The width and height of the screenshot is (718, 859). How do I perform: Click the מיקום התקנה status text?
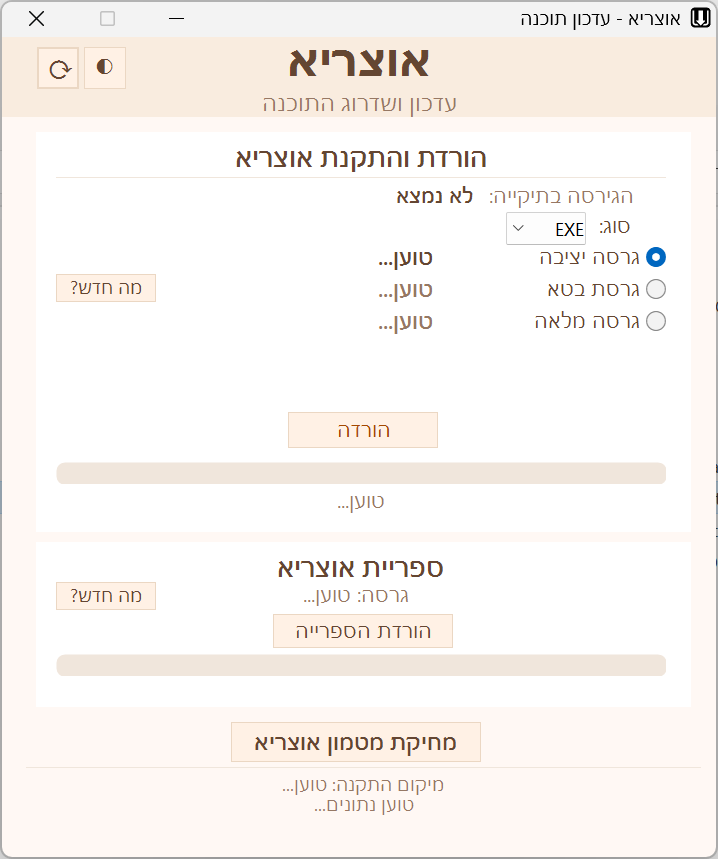pos(363,785)
